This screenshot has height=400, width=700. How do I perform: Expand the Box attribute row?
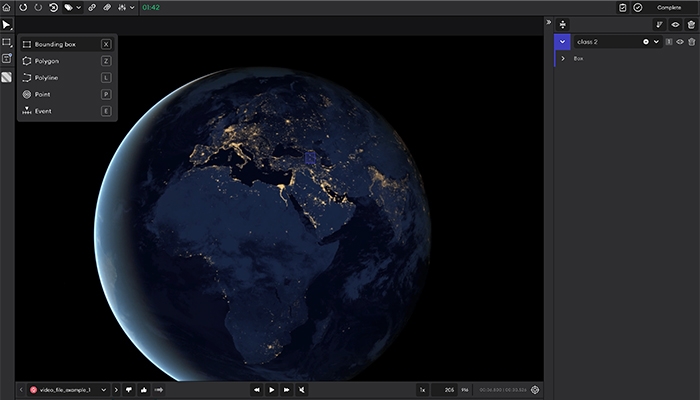[563, 59]
